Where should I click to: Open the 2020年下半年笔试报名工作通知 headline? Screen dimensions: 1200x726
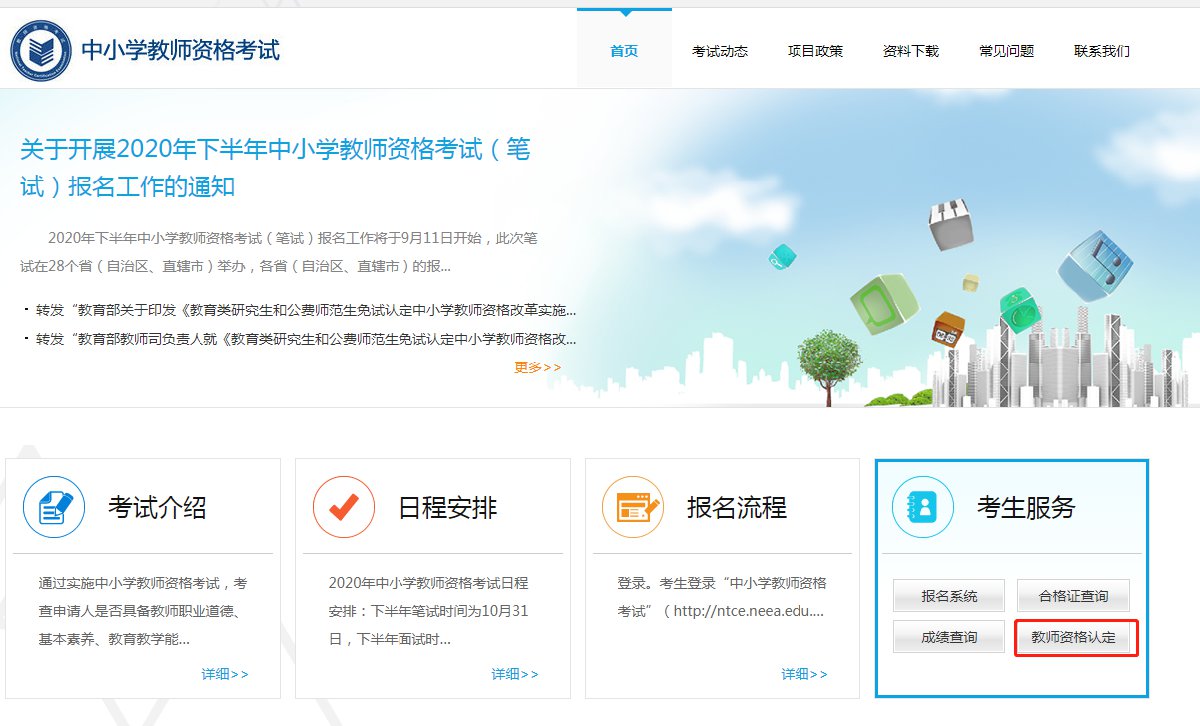point(276,168)
